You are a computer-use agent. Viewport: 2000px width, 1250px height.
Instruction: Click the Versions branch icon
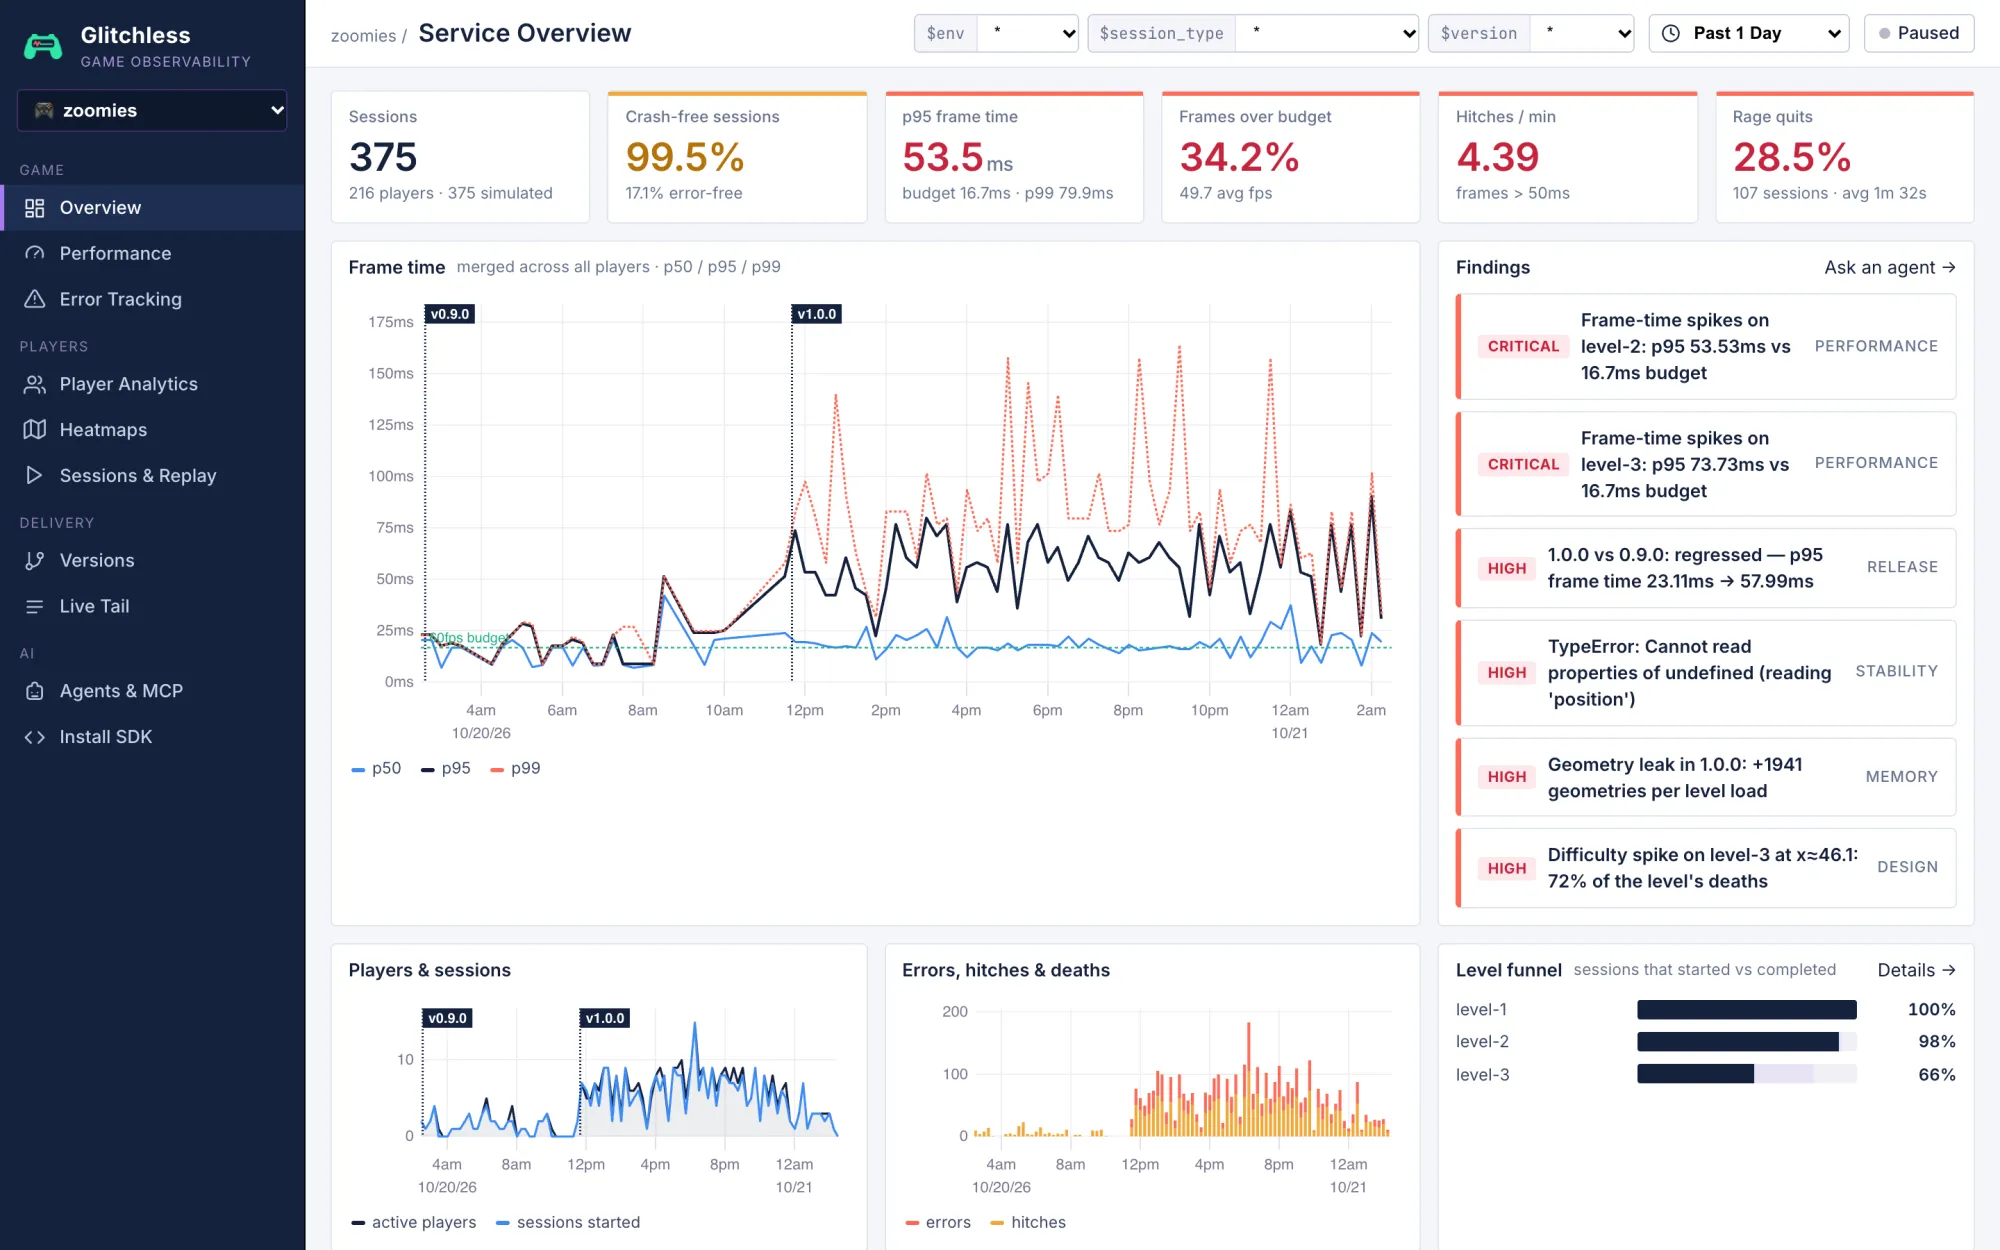[35, 561]
